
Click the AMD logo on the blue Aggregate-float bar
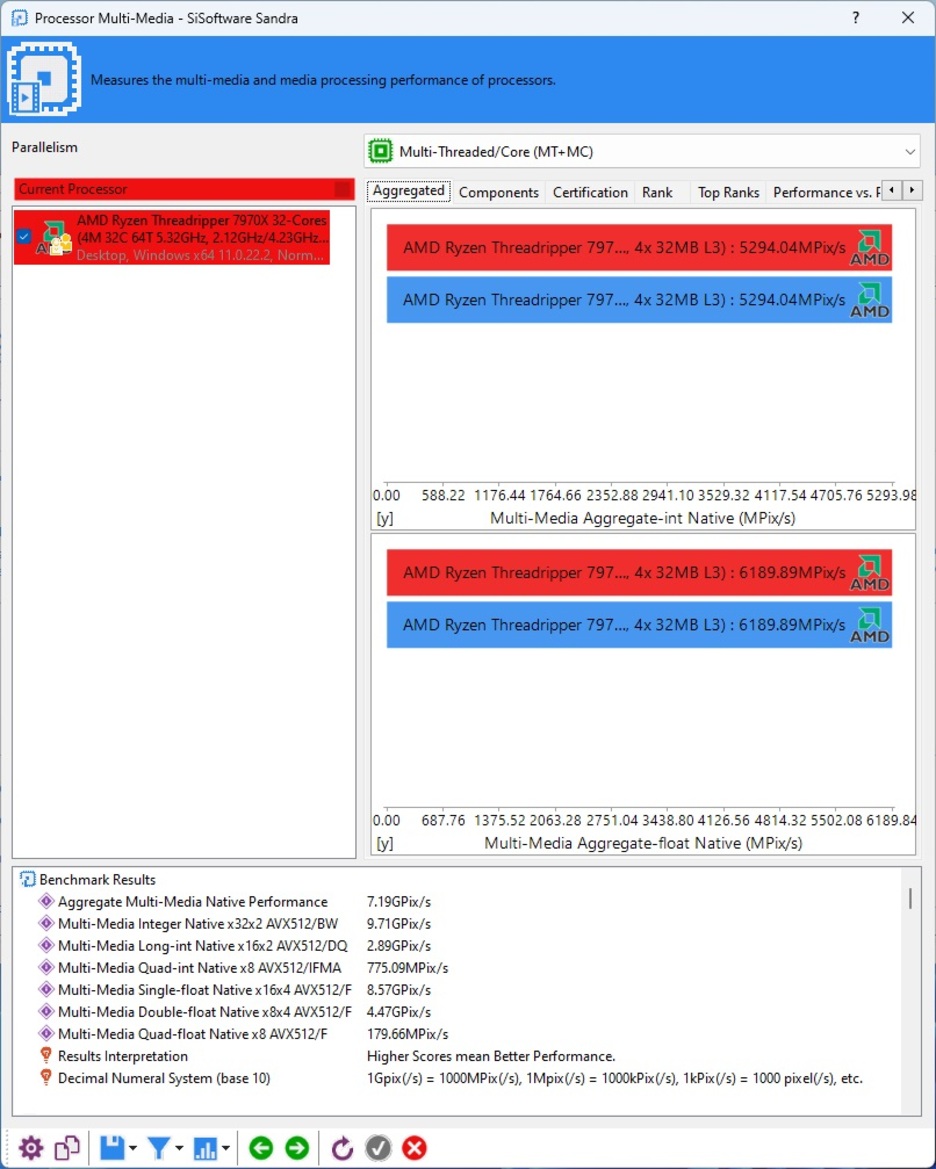click(x=870, y=626)
